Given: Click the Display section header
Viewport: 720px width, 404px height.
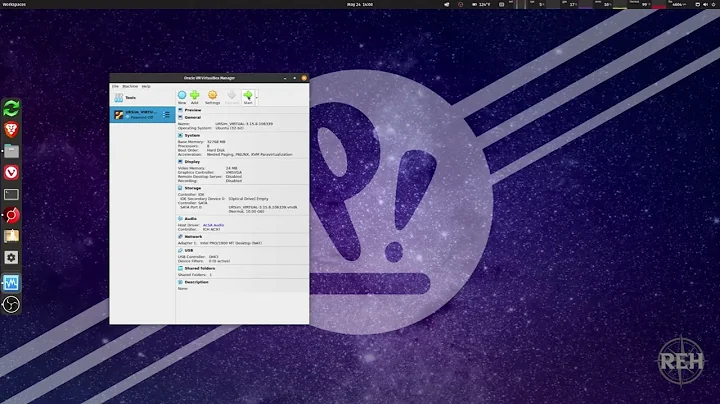Looking at the screenshot, I should (x=192, y=162).
